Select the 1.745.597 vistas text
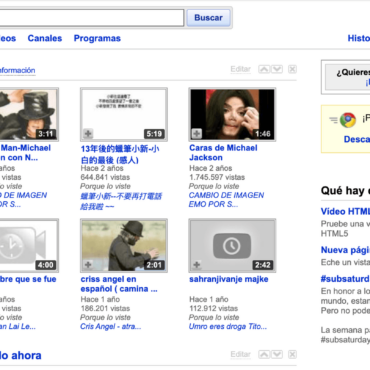 [x=217, y=177]
